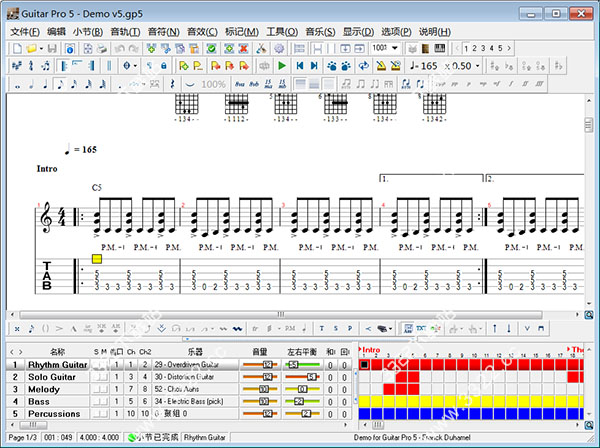Jump to the first bar with the rewind icon

300,66
